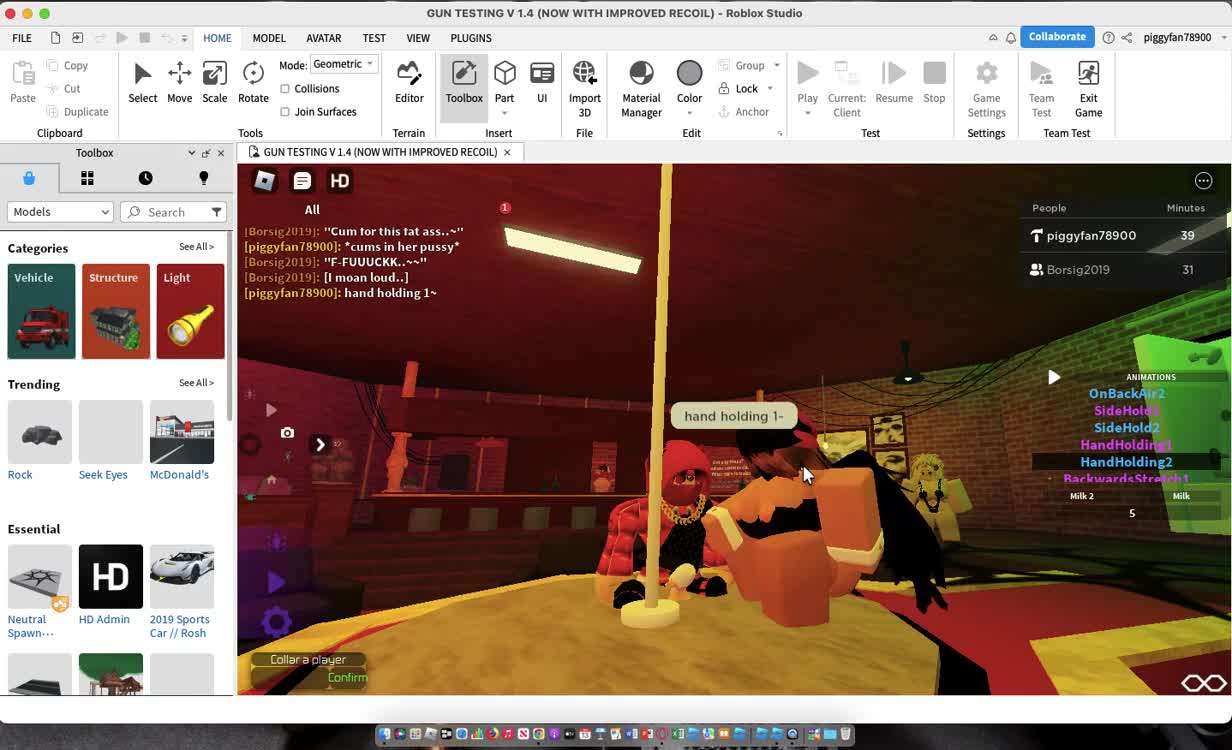Viewport: 1232px width, 750px height.
Task: Open the PLUGINS ribbon tab
Action: pos(471,38)
